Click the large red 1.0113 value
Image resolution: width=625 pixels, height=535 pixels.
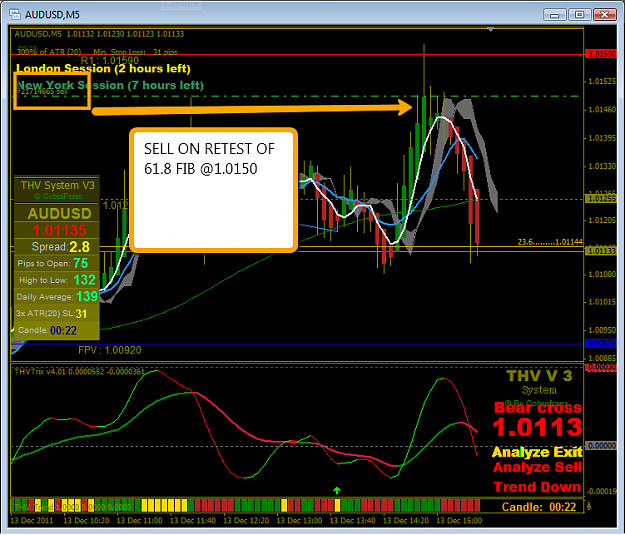tap(537, 427)
